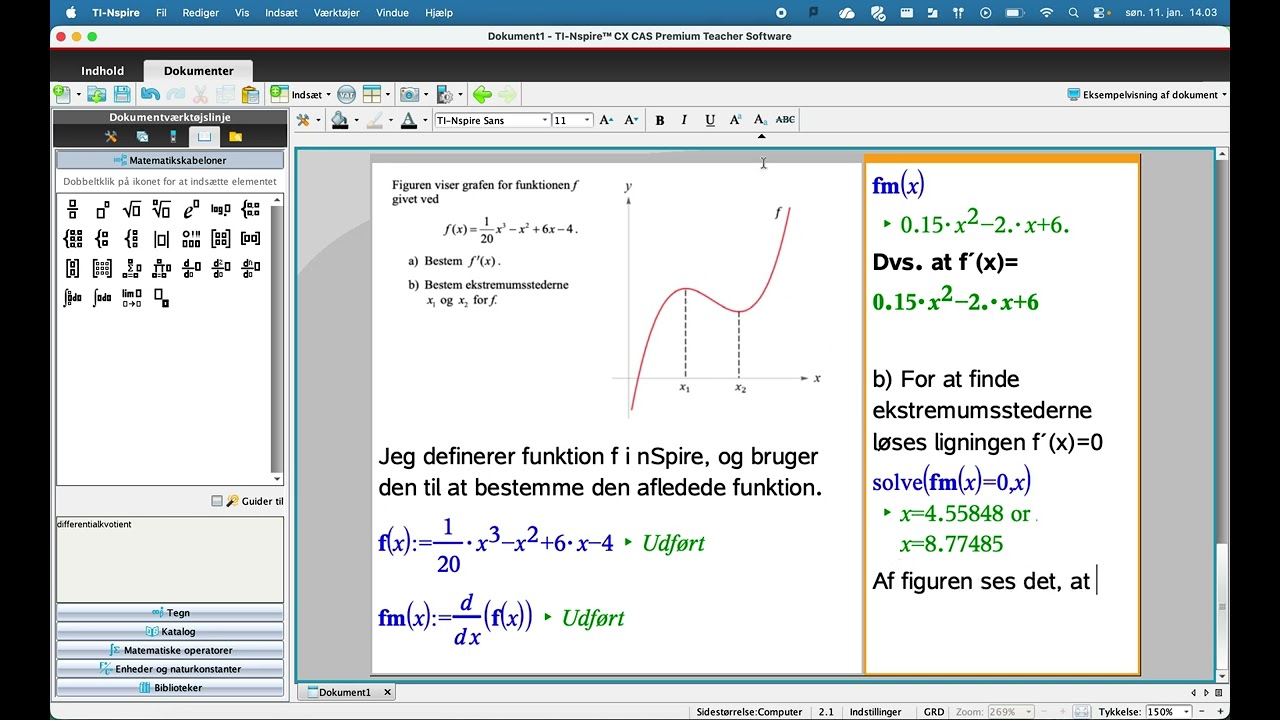1280x720 pixels.
Task: Expand the Tegn section
Action: tap(170, 613)
